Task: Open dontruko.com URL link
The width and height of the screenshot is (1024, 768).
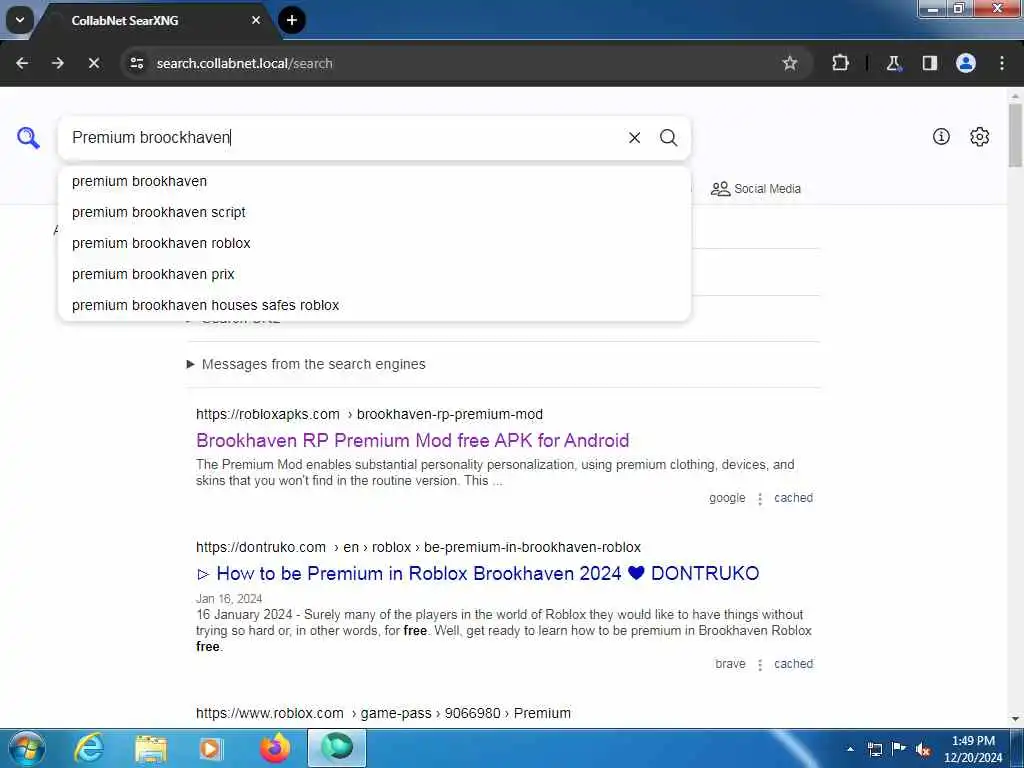Action: pyautogui.click(x=418, y=547)
